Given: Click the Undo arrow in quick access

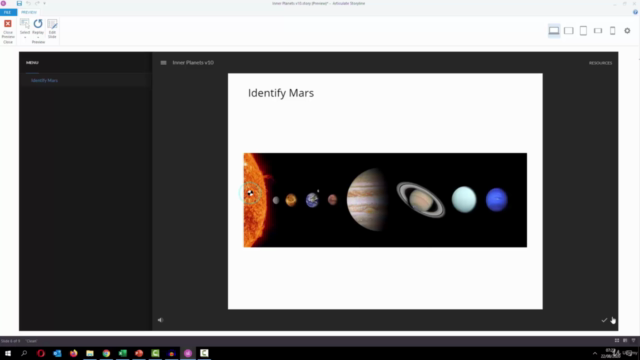Looking at the screenshot, I should click(28, 3).
